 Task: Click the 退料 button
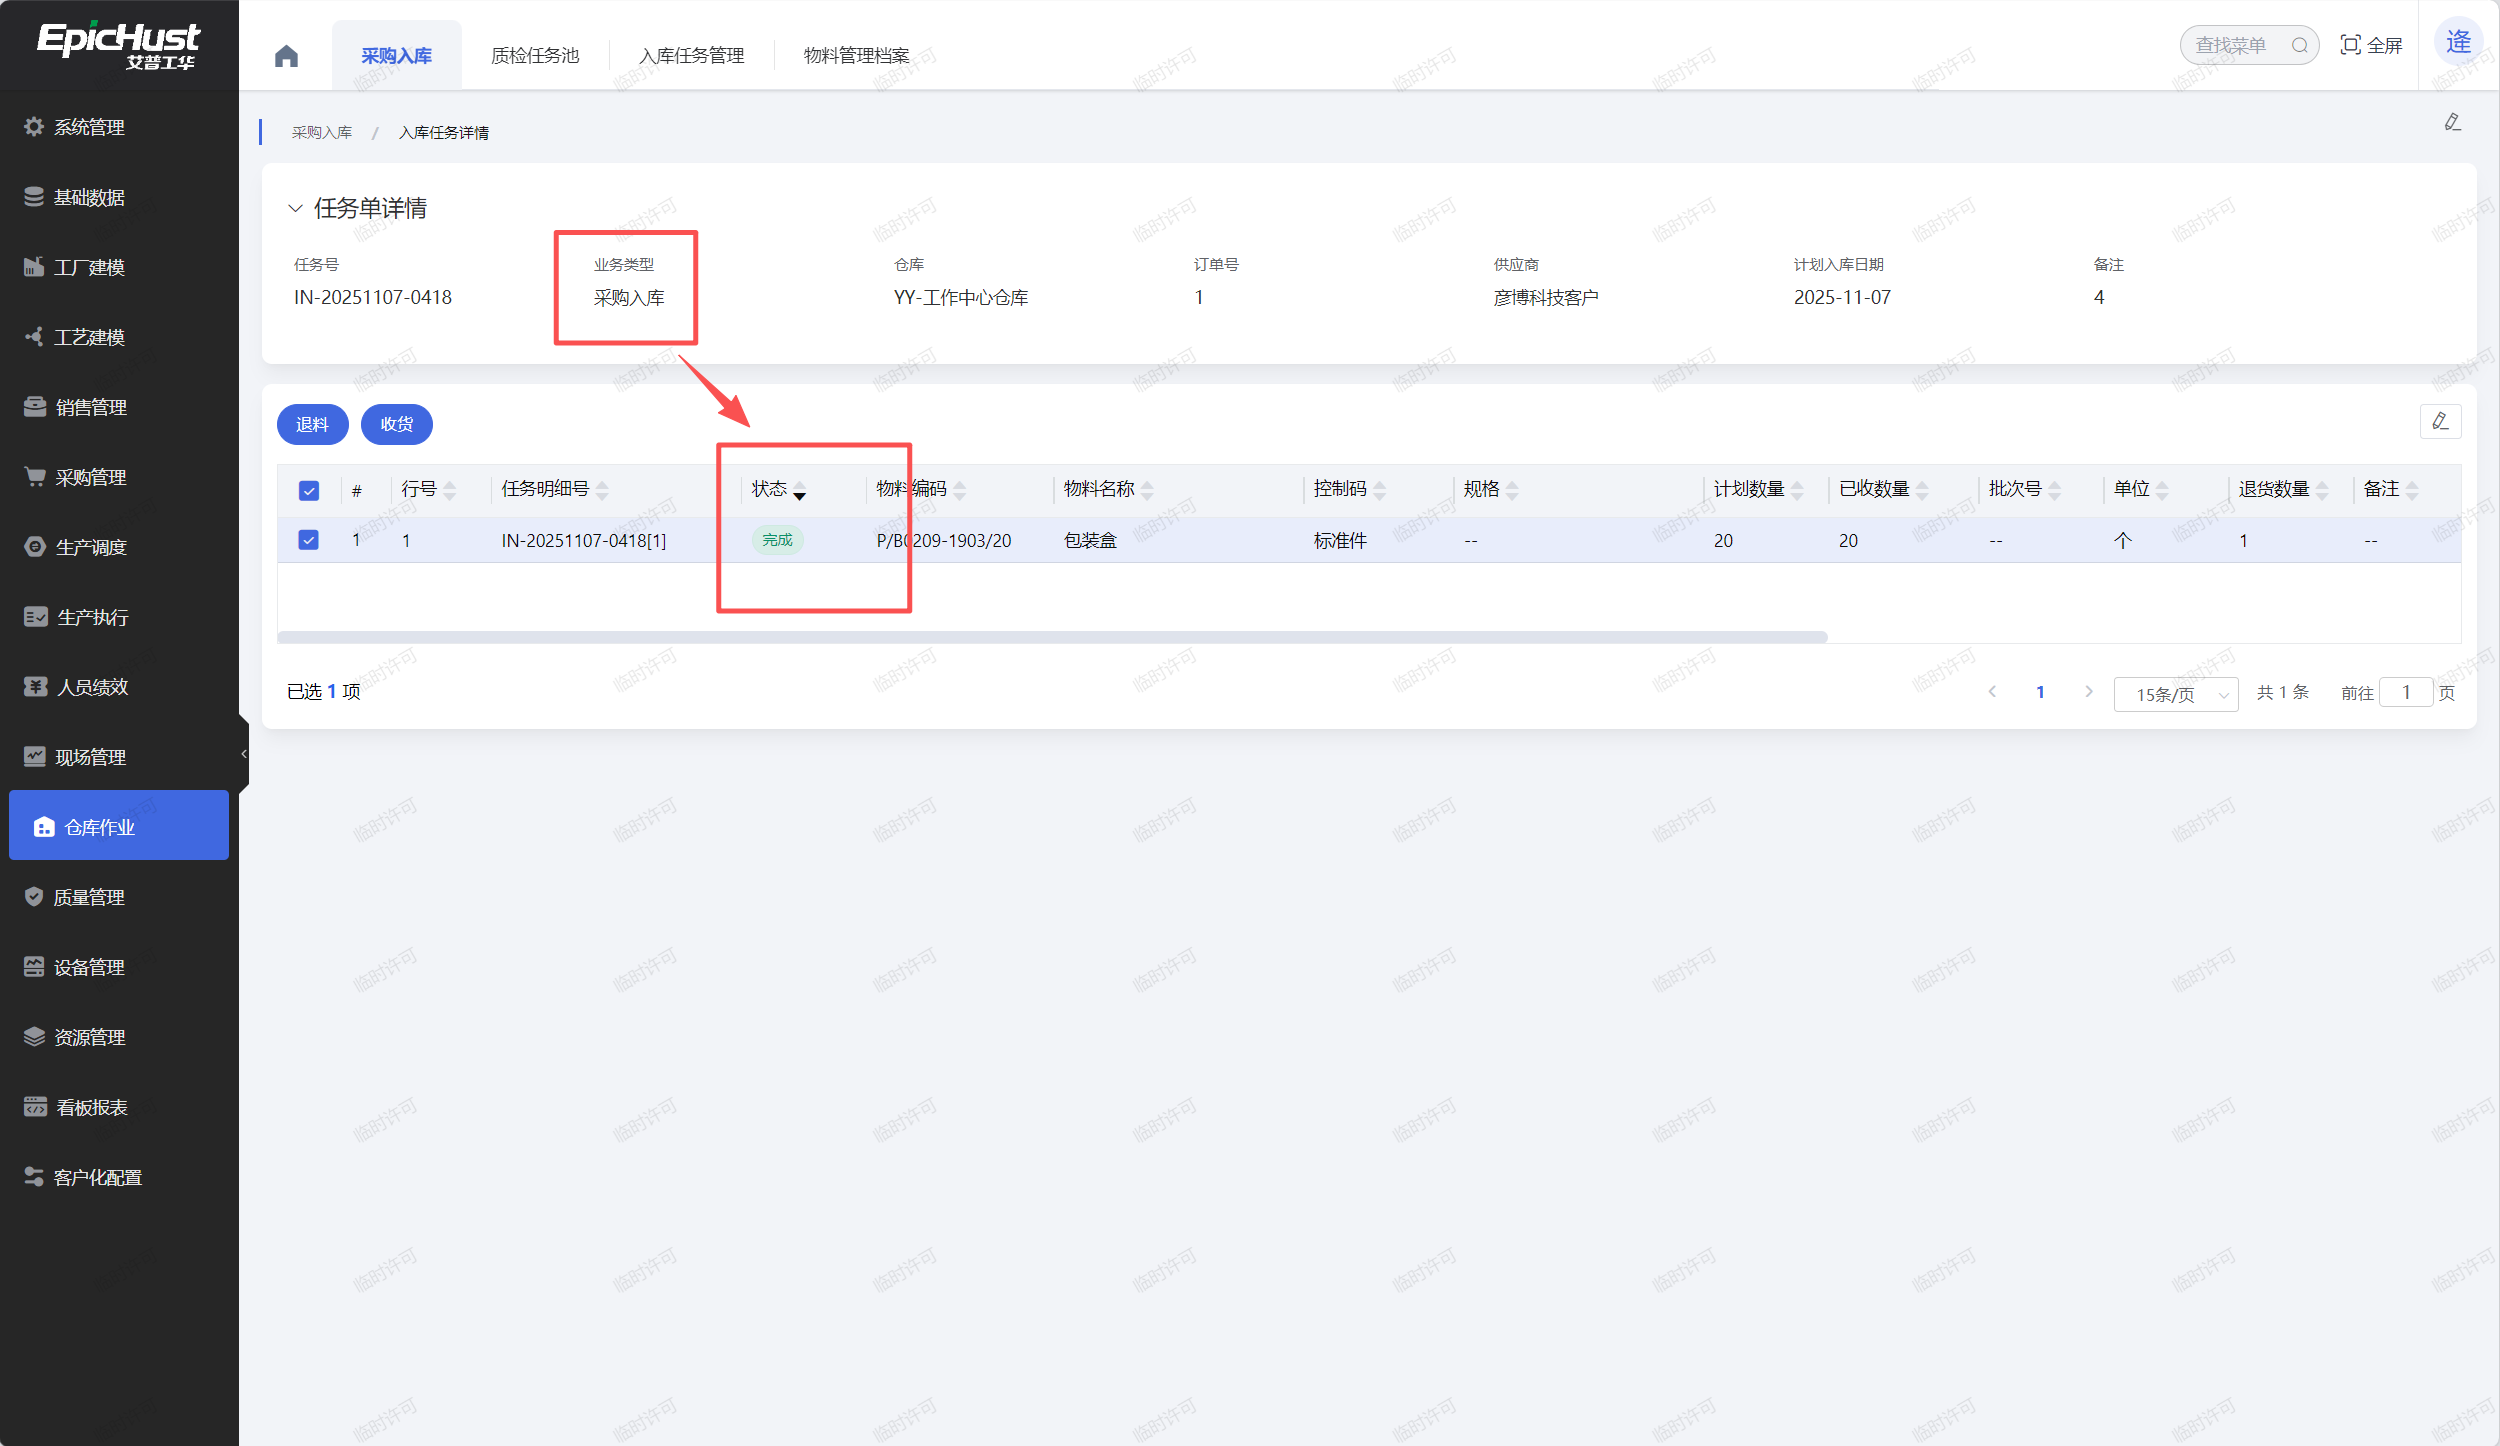click(312, 424)
